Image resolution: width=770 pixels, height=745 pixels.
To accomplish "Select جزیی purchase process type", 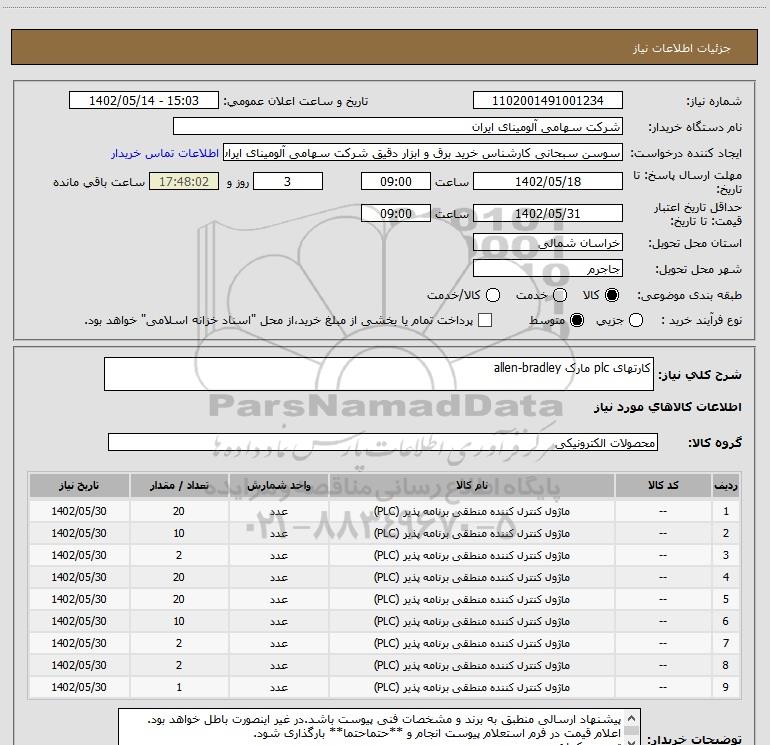I will [638, 321].
